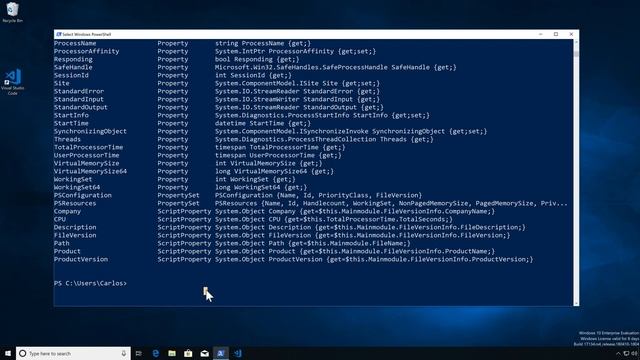Click 'Path' in the name column
The width and height of the screenshot is (640, 360).
(62, 243)
